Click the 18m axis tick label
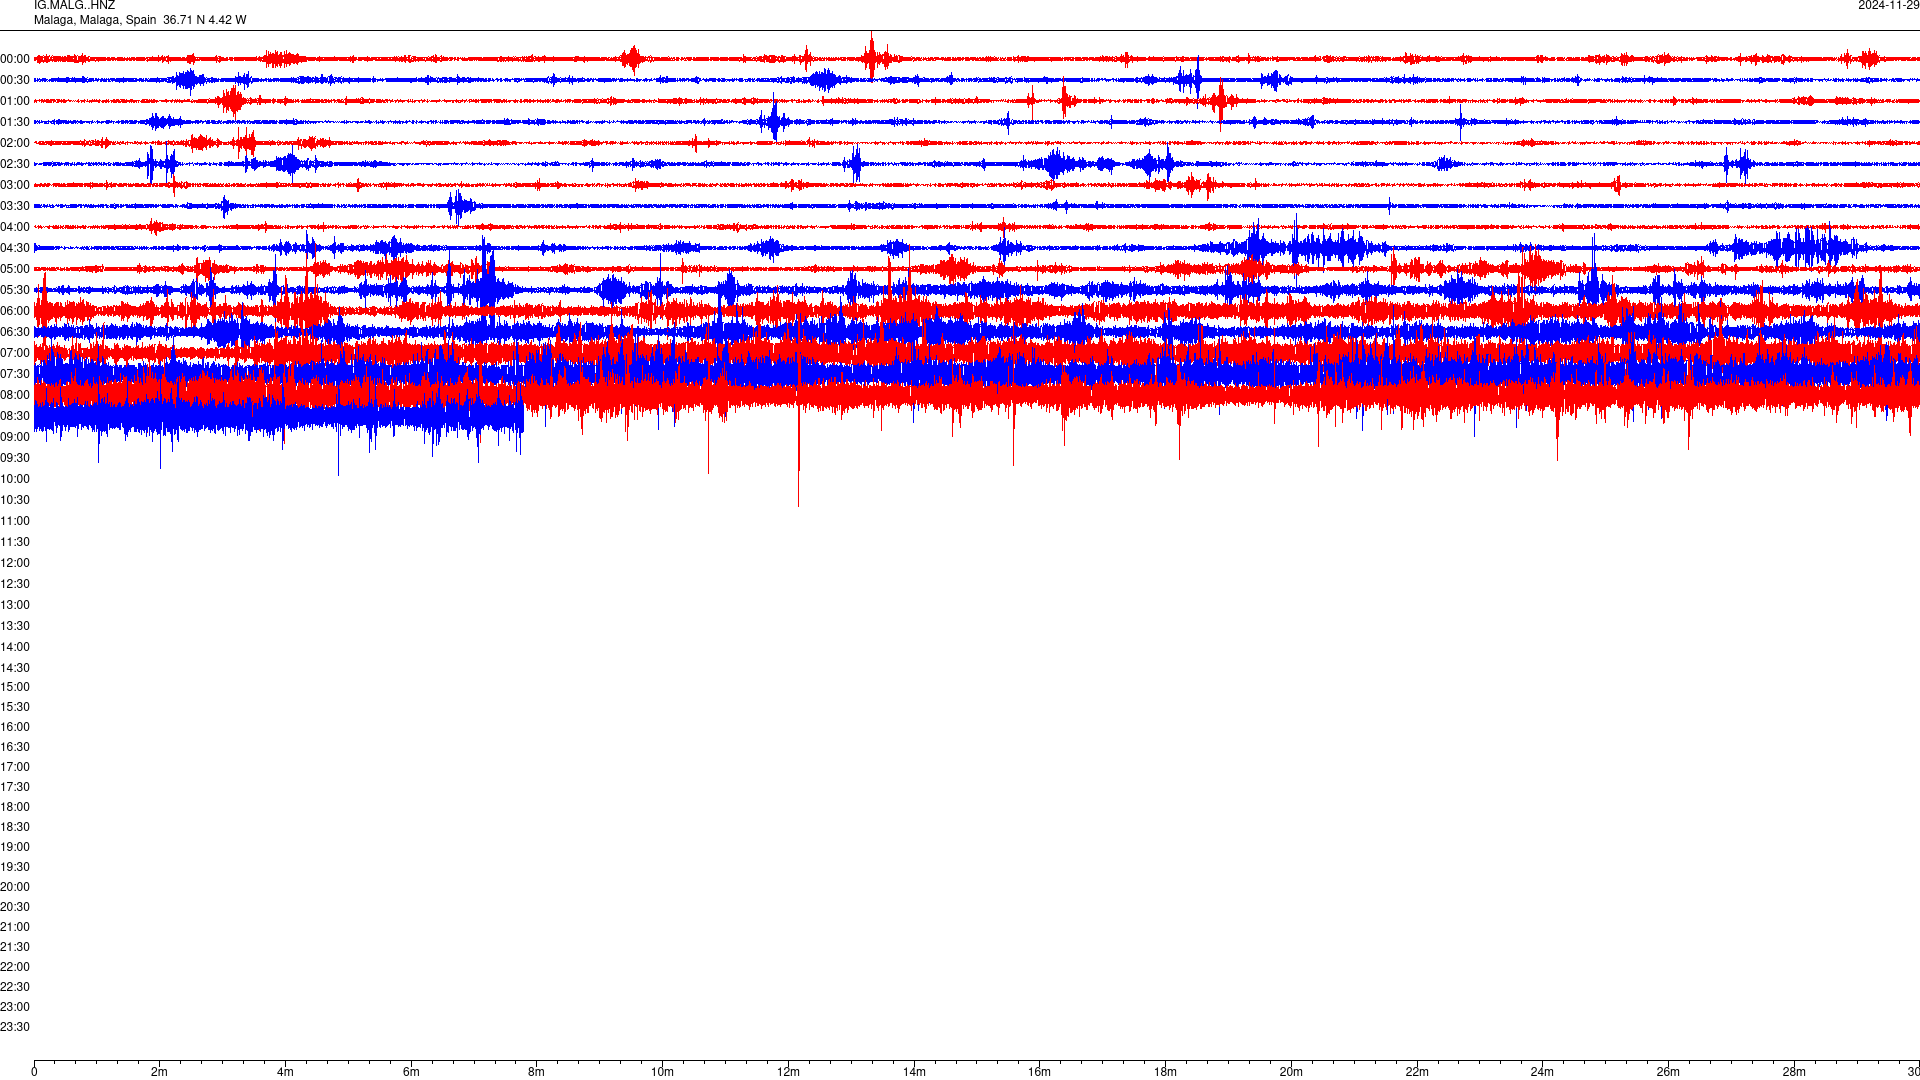The width and height of the screenshot is (1920, 1080). 1165,1072
